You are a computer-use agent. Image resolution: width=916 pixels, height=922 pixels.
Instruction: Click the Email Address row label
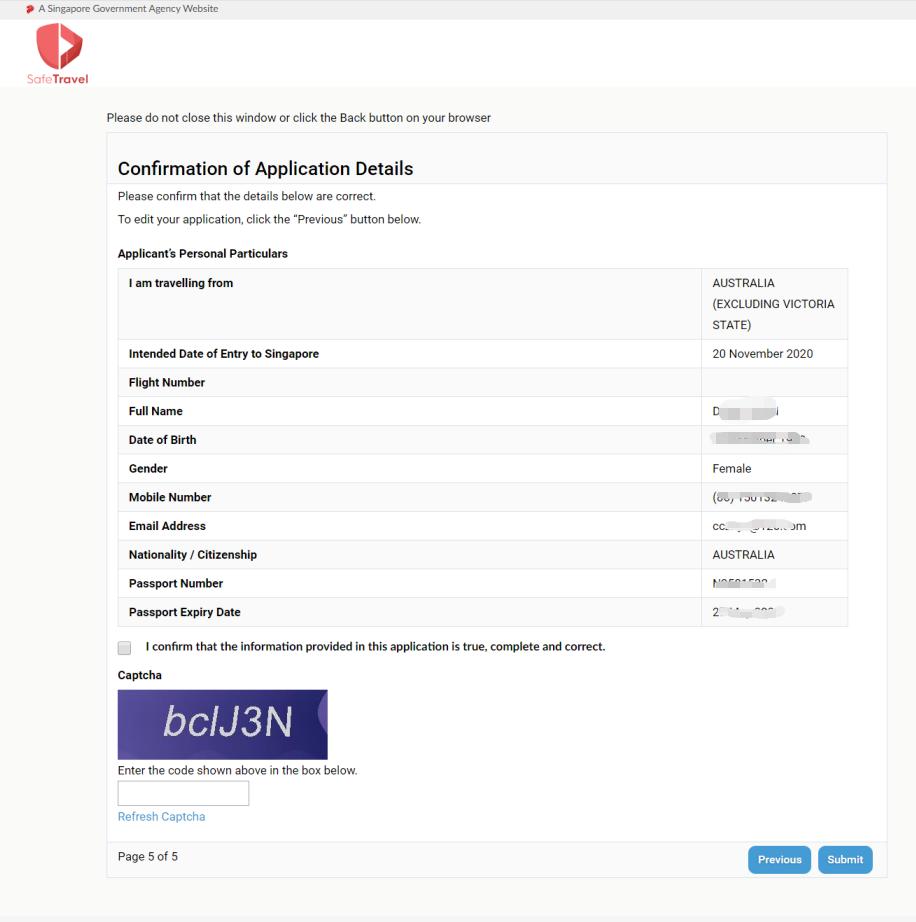coord(167,526)
